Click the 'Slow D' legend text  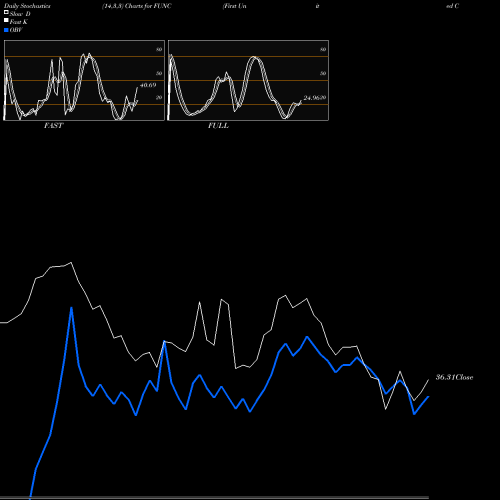point(20,14)
